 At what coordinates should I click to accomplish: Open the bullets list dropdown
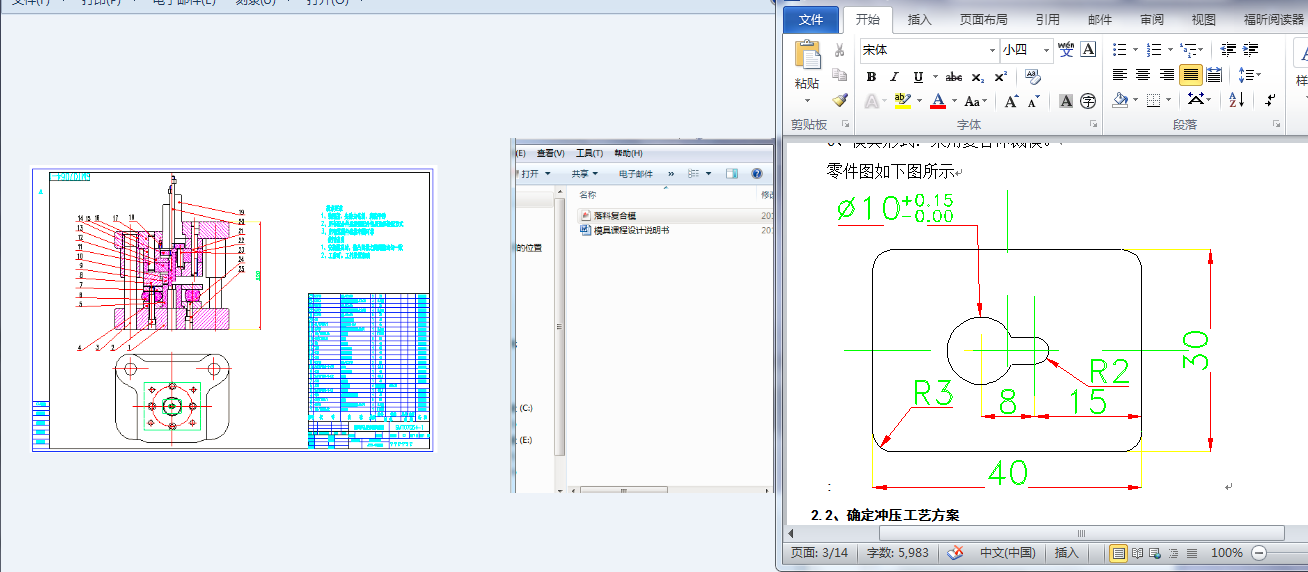[1134, 49]
